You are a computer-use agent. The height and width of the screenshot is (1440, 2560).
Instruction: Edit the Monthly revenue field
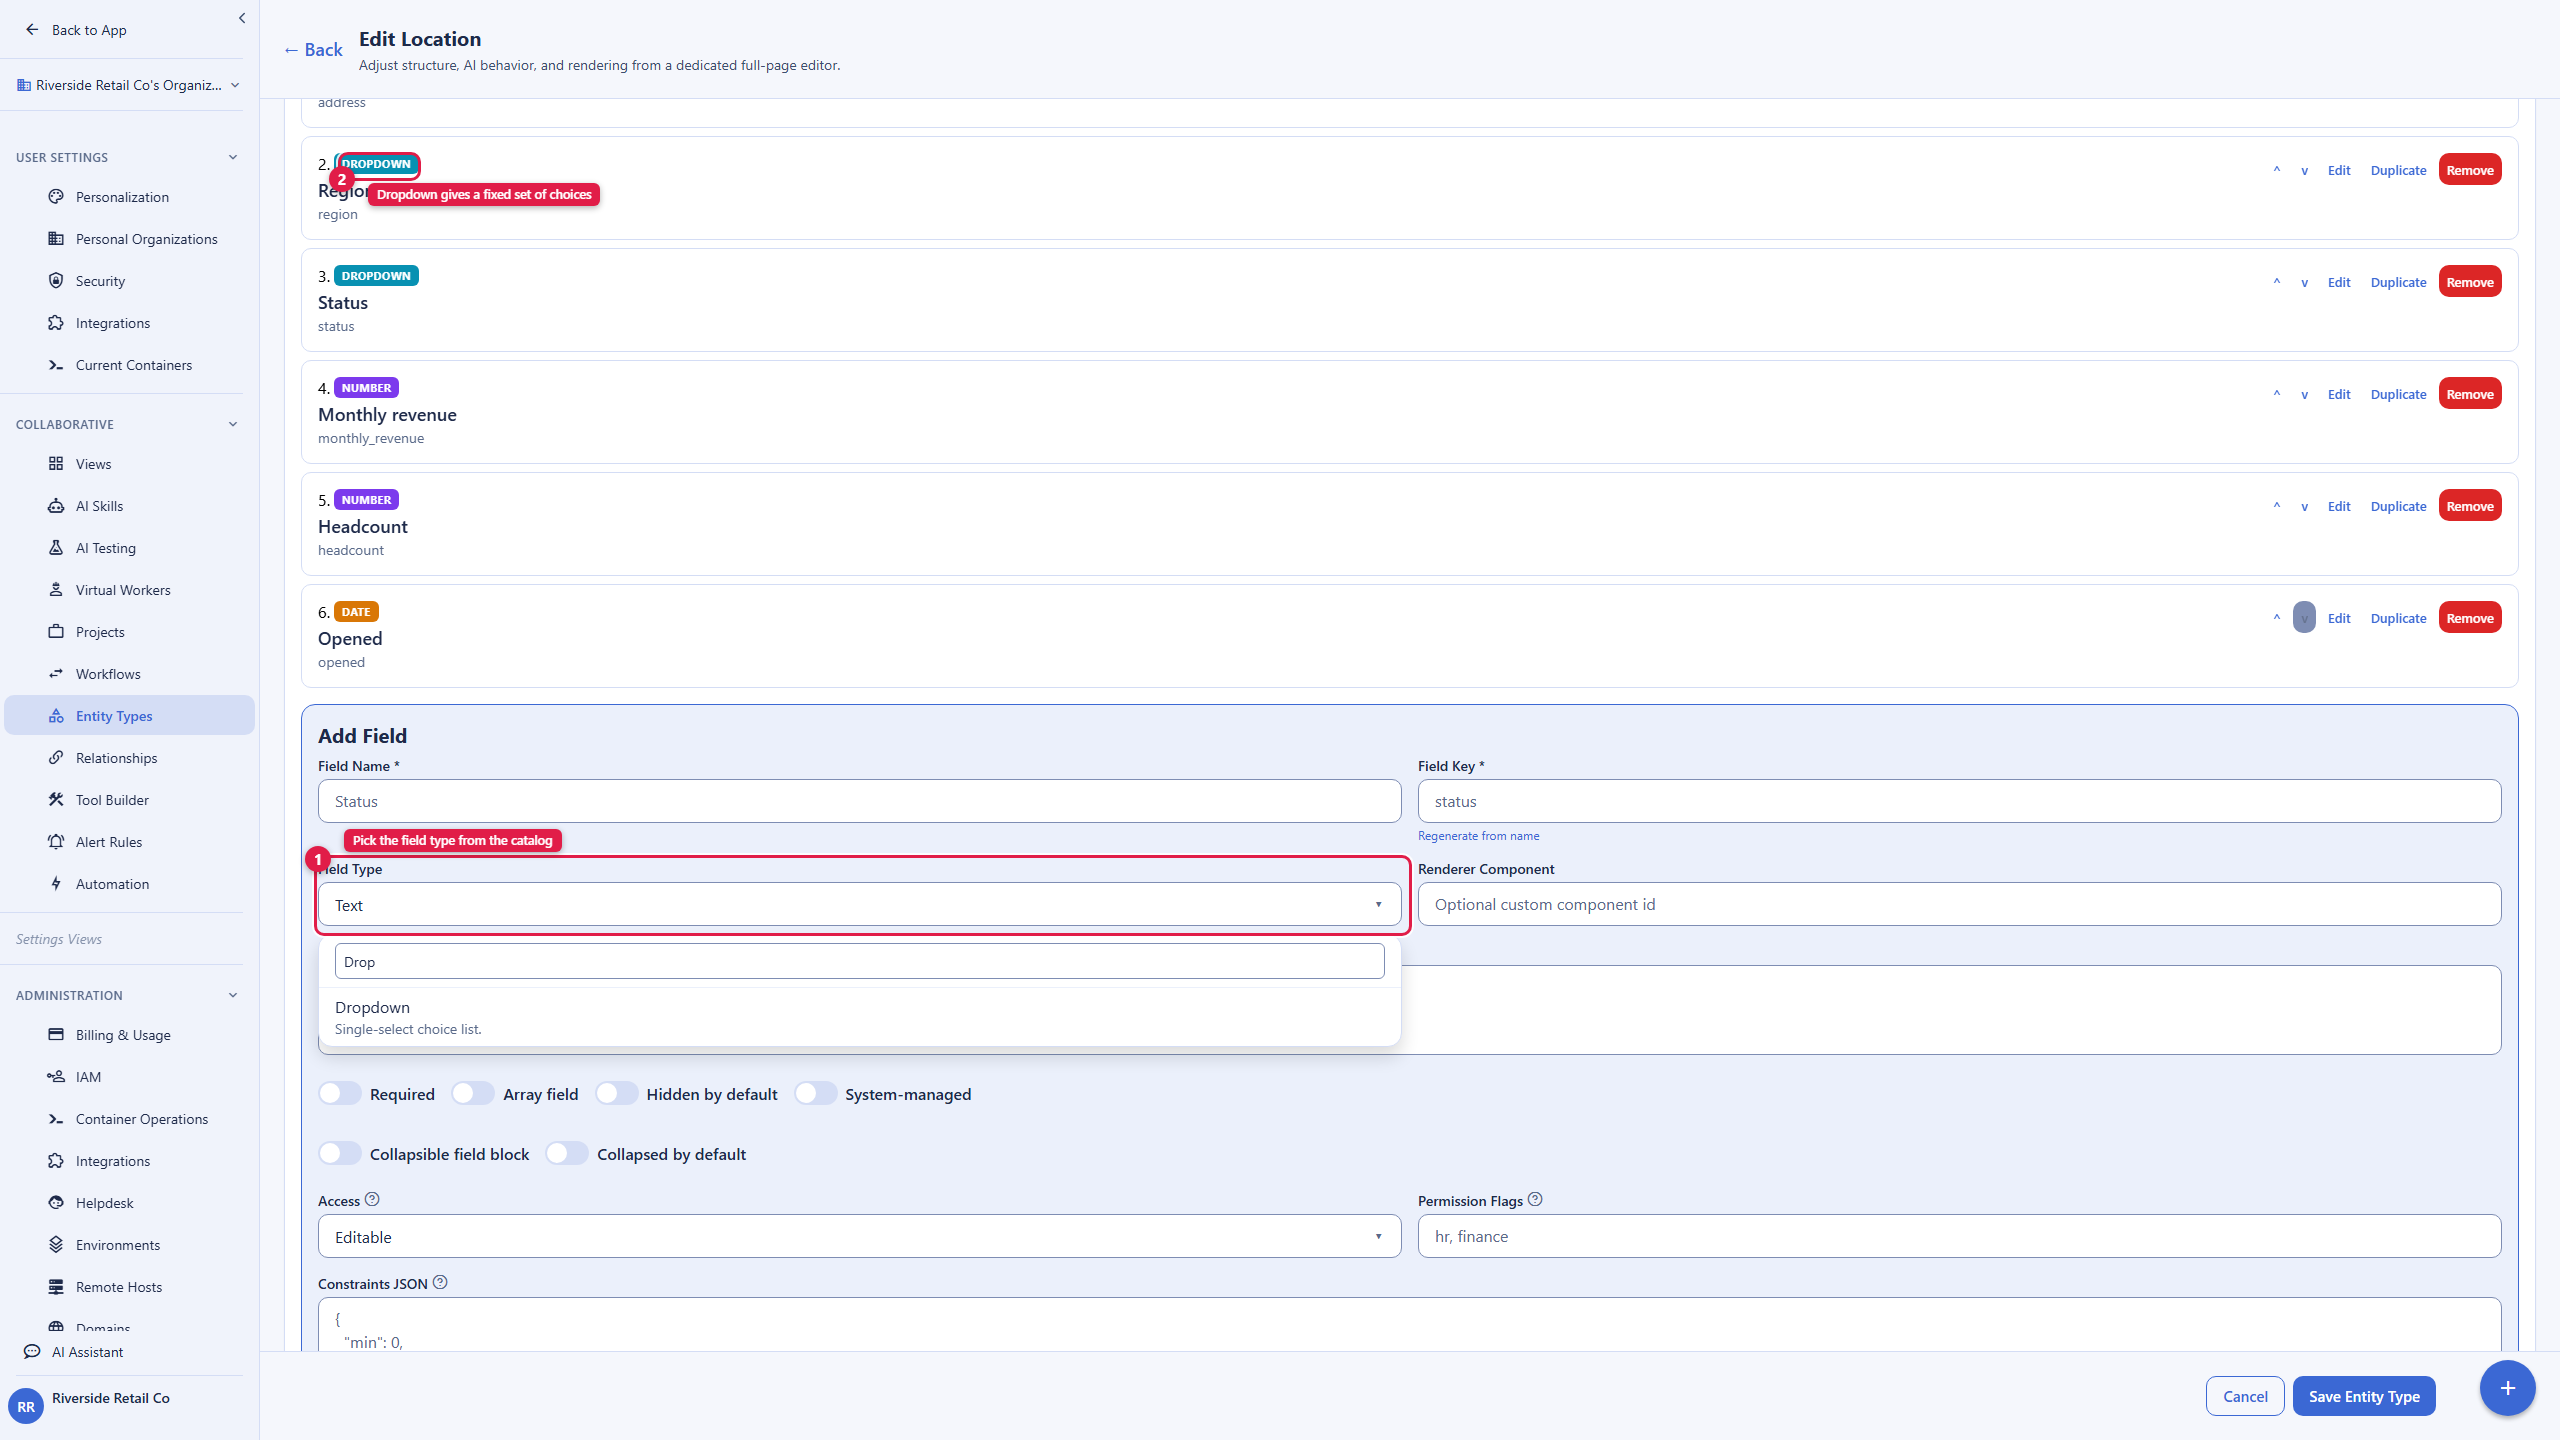[2339, 394]
